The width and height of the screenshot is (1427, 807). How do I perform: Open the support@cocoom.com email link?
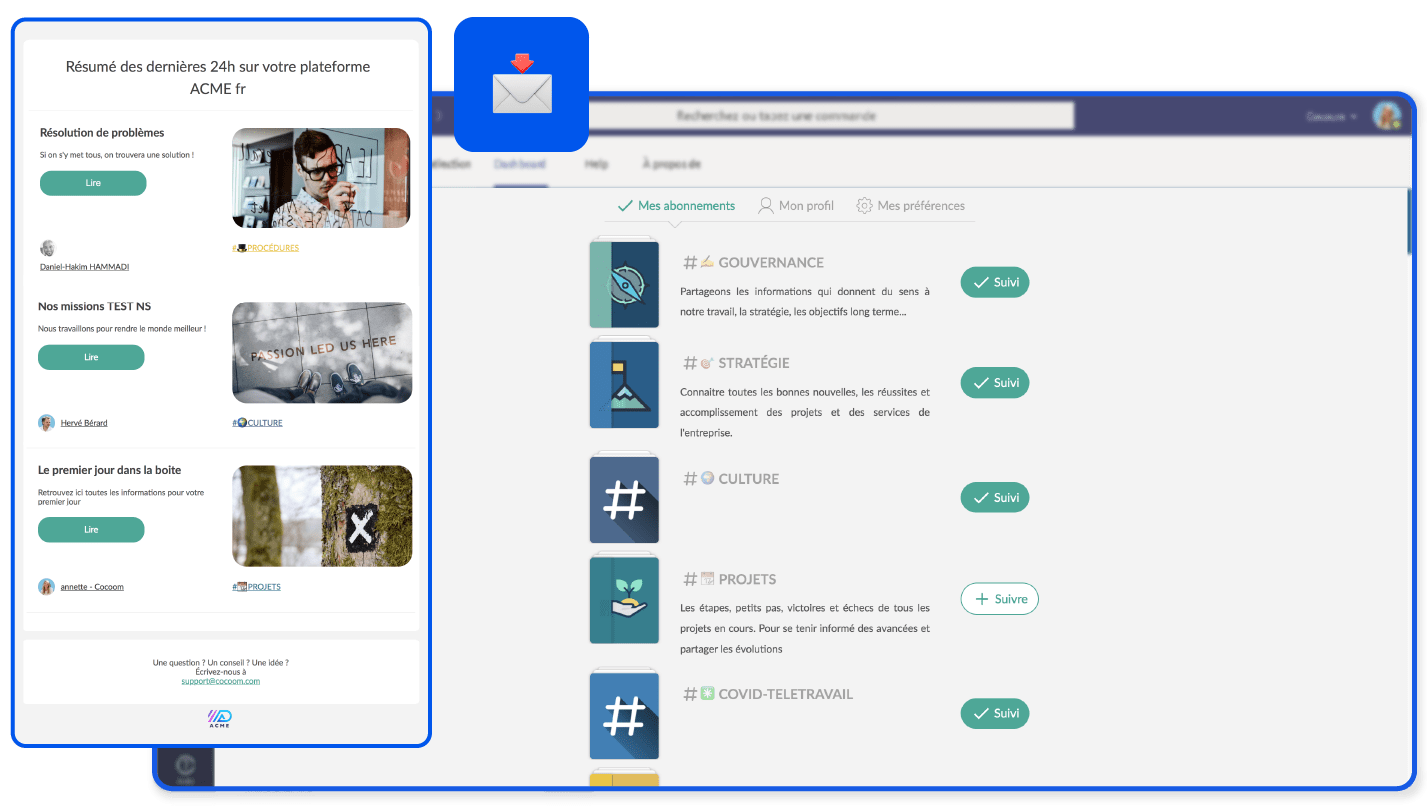coord(220,681)
